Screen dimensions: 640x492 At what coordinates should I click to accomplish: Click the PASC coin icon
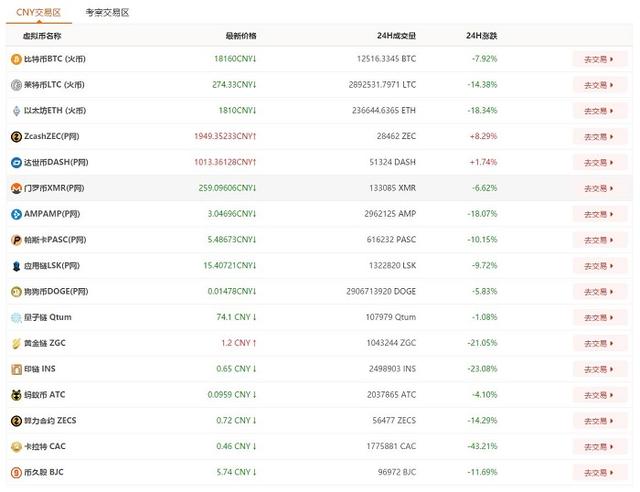(16, 240)
